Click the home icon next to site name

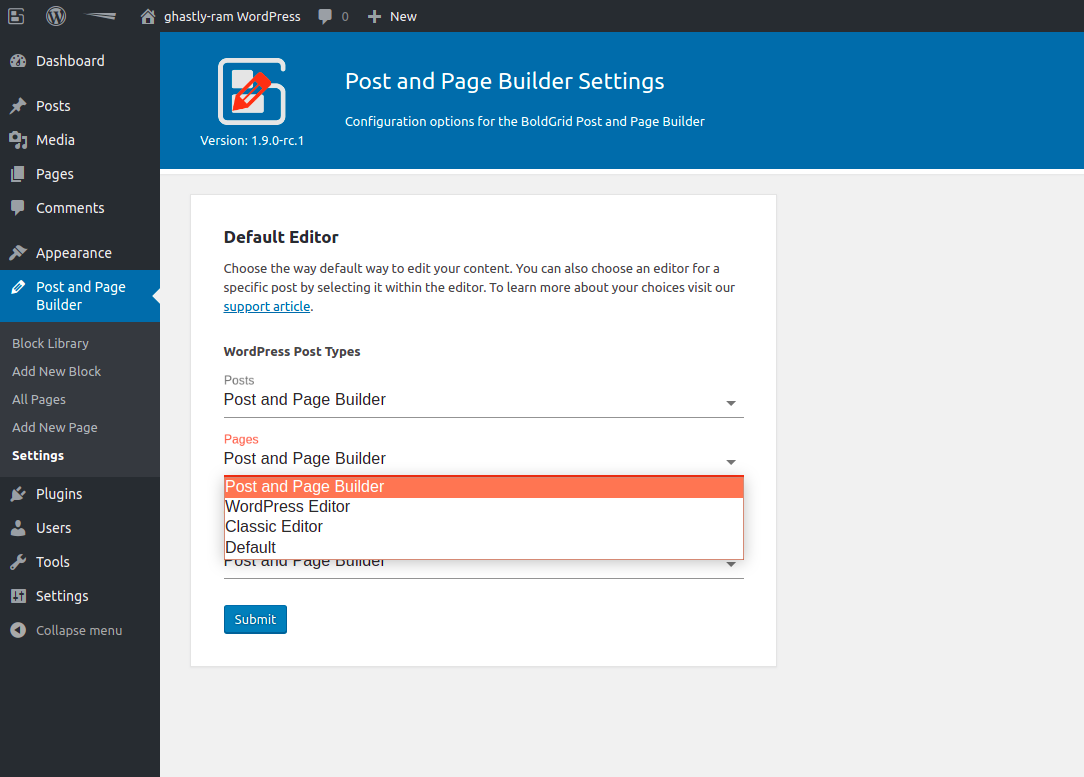coord(147,17)
